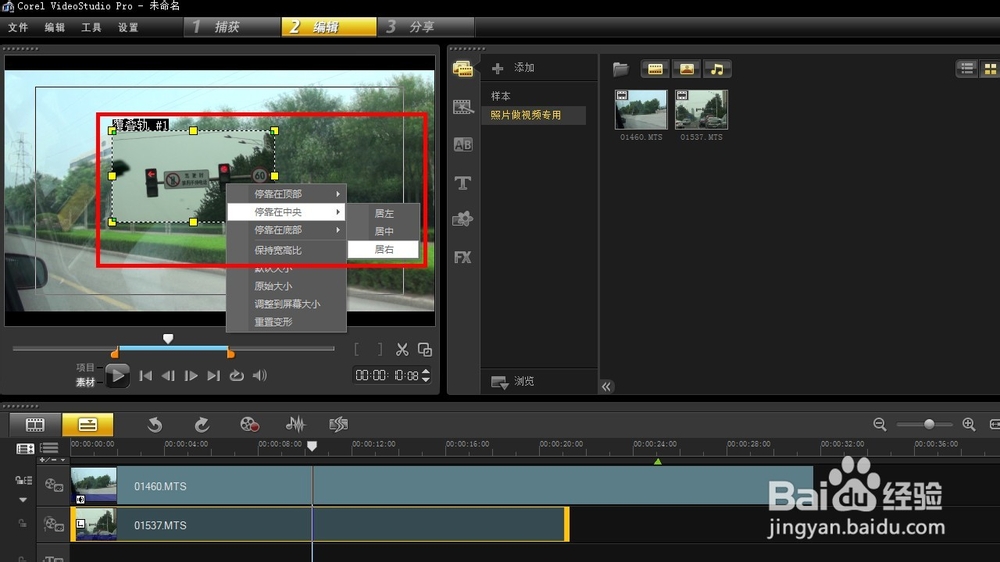Toggle the overlay track button

54,525
